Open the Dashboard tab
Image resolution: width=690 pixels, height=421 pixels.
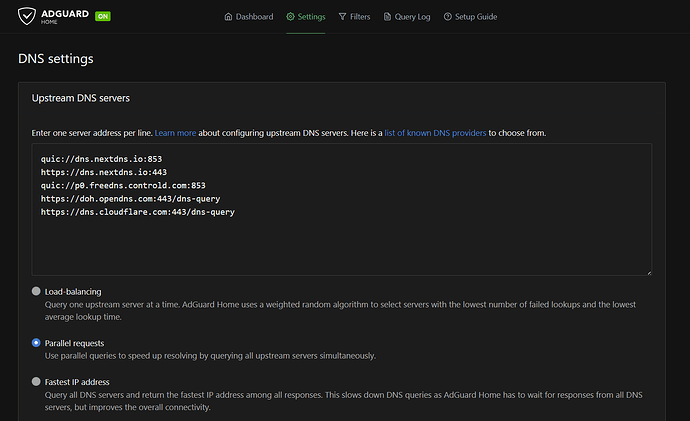tap(249, 17)
